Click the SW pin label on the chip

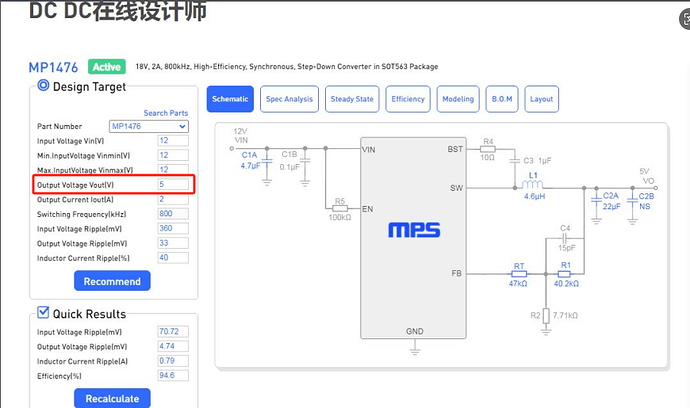click(x=456, y=188)
